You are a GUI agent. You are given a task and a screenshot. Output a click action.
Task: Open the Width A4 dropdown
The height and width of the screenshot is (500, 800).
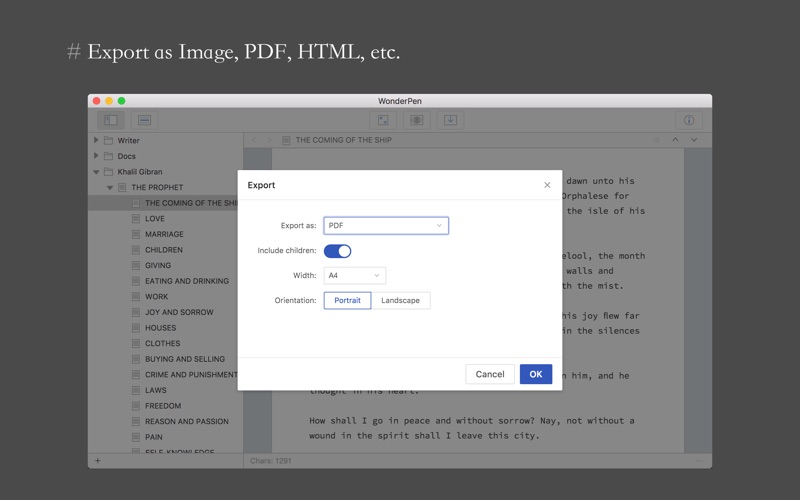[355, 276]
